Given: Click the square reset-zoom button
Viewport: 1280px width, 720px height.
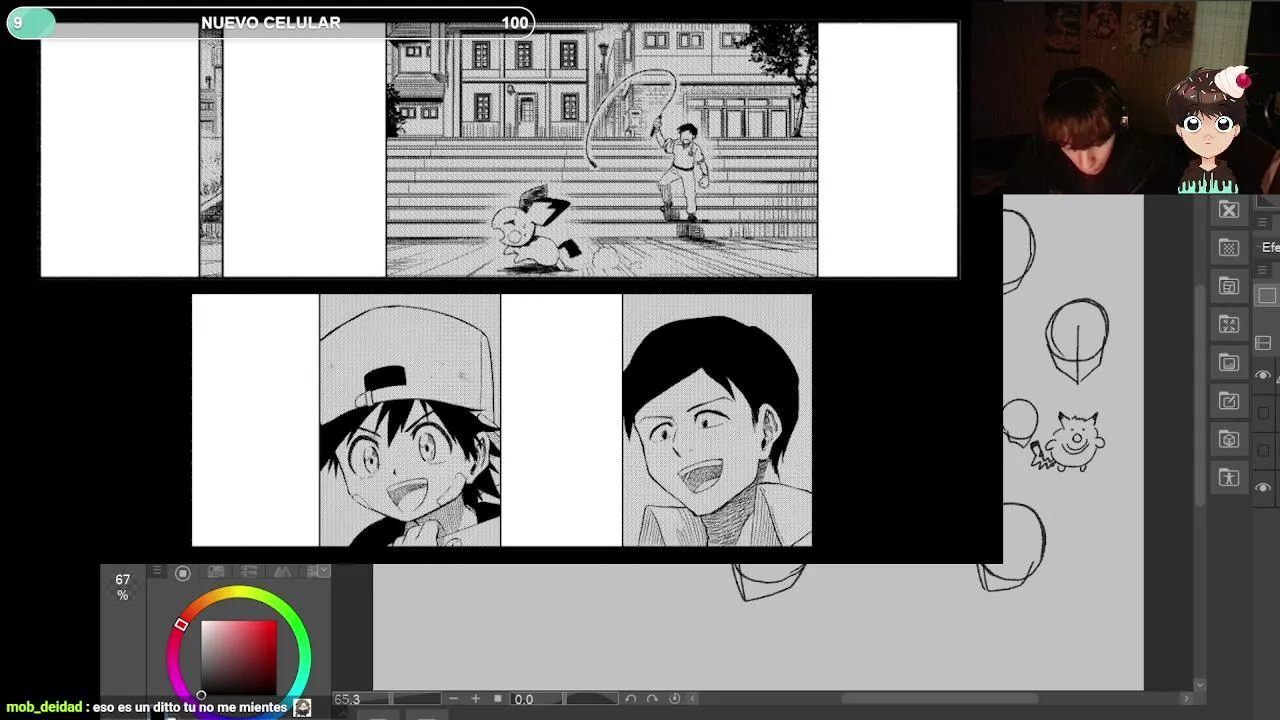Looking at the screenshot, I should pyautogui.click(x=498, y=699).
